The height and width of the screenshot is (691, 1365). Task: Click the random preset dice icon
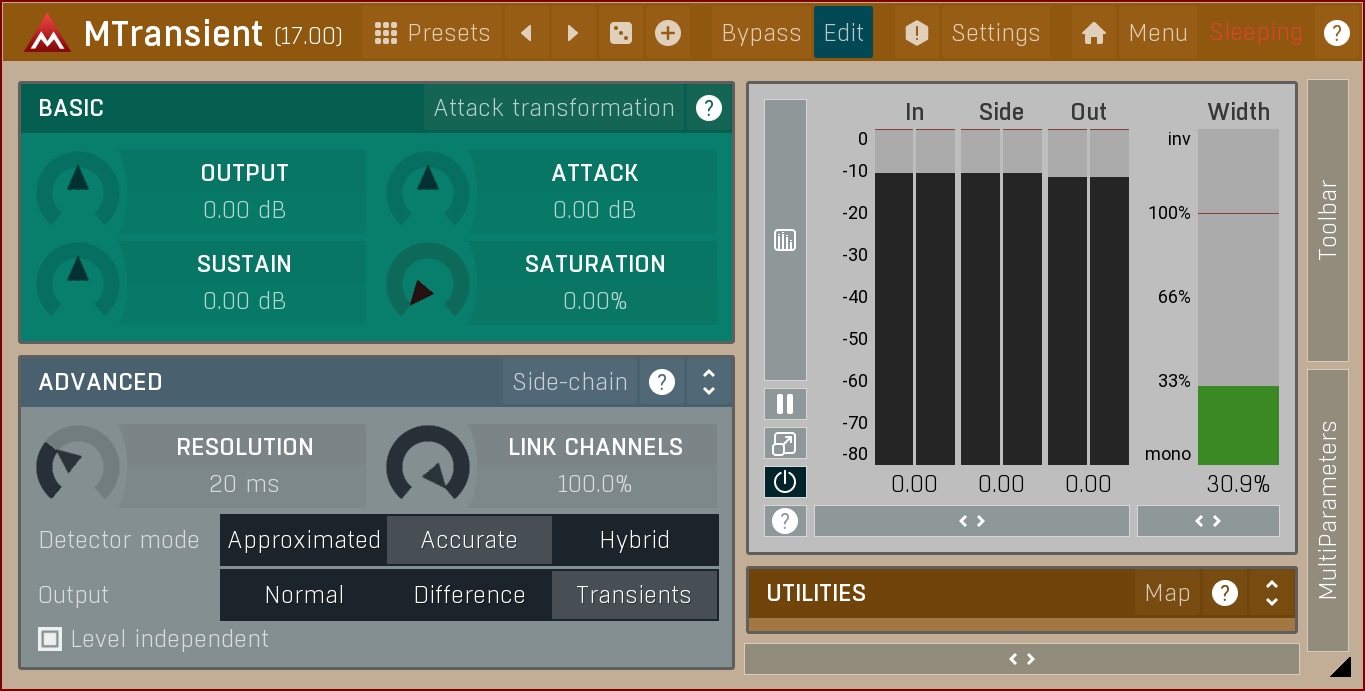pyautogui.click(x=620, y=34)
